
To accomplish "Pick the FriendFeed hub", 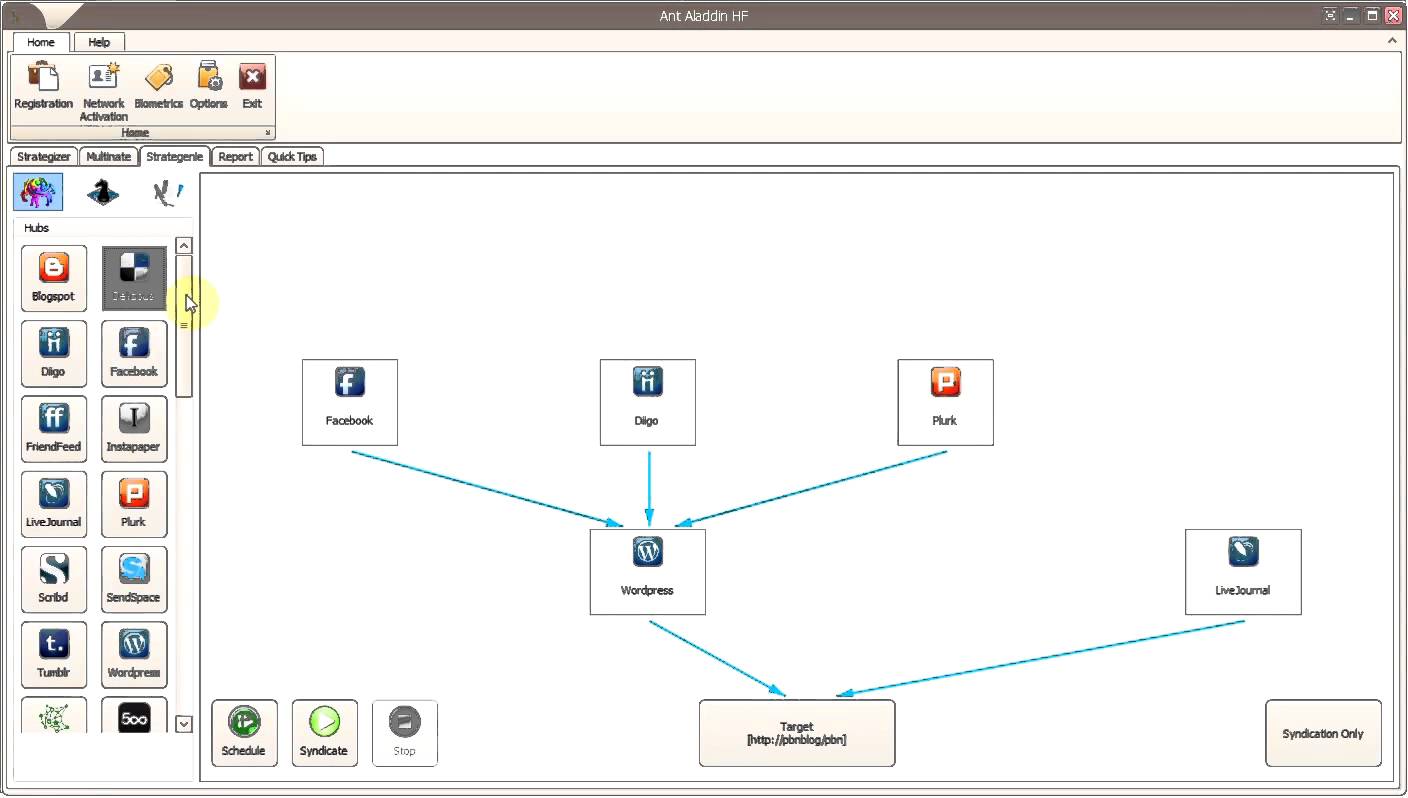I will (54, 429).
